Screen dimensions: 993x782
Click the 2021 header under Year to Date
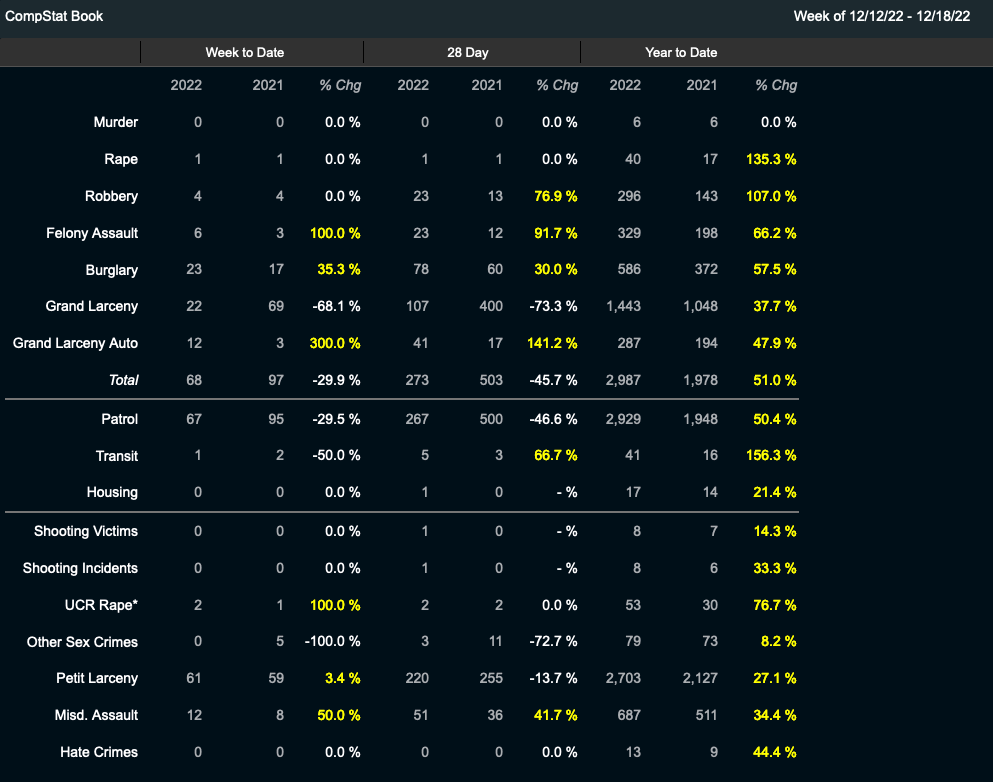702,85
